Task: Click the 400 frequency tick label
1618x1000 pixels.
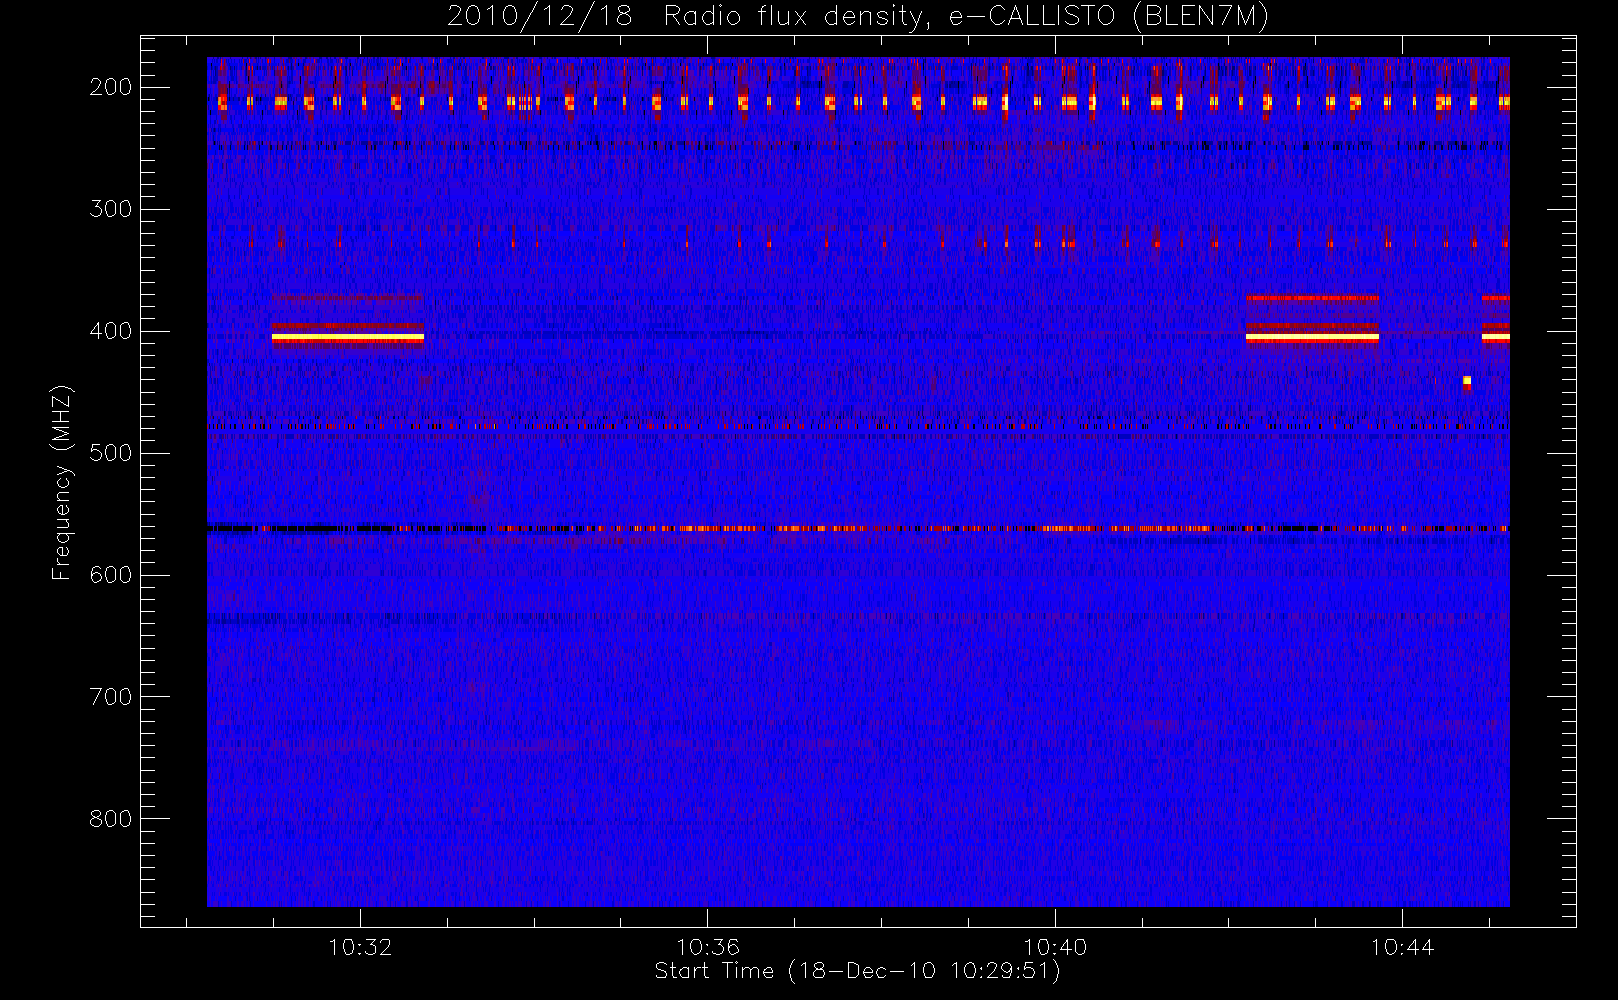Action: [111, 331]
